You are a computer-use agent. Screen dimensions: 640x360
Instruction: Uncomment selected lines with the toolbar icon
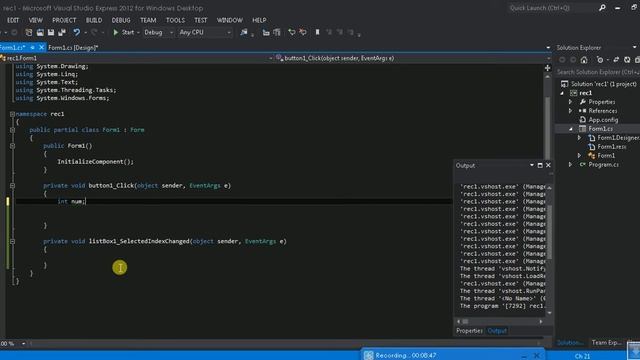coord(303,32)
